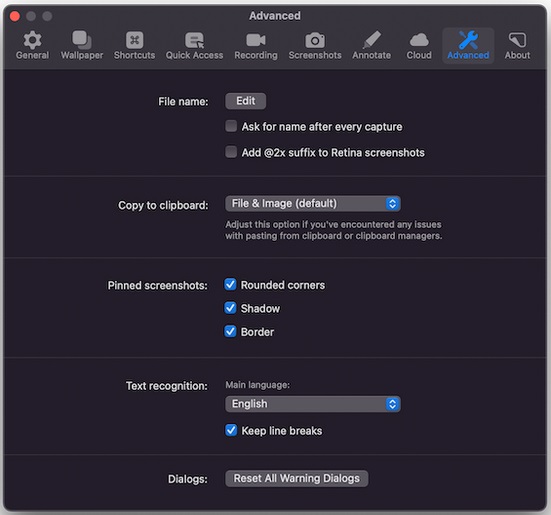Click Reset All Warning Dialogs button

297,478
